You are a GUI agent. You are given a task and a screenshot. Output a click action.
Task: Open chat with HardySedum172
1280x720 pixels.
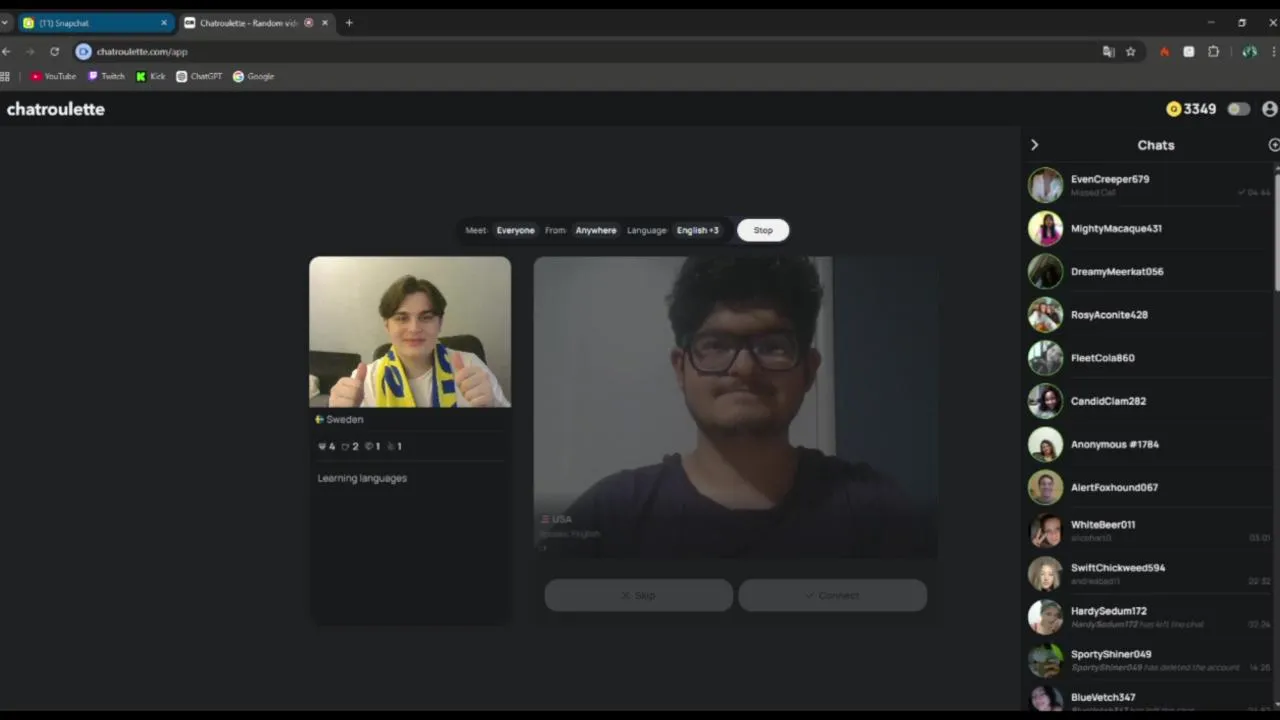point(1150,617)
